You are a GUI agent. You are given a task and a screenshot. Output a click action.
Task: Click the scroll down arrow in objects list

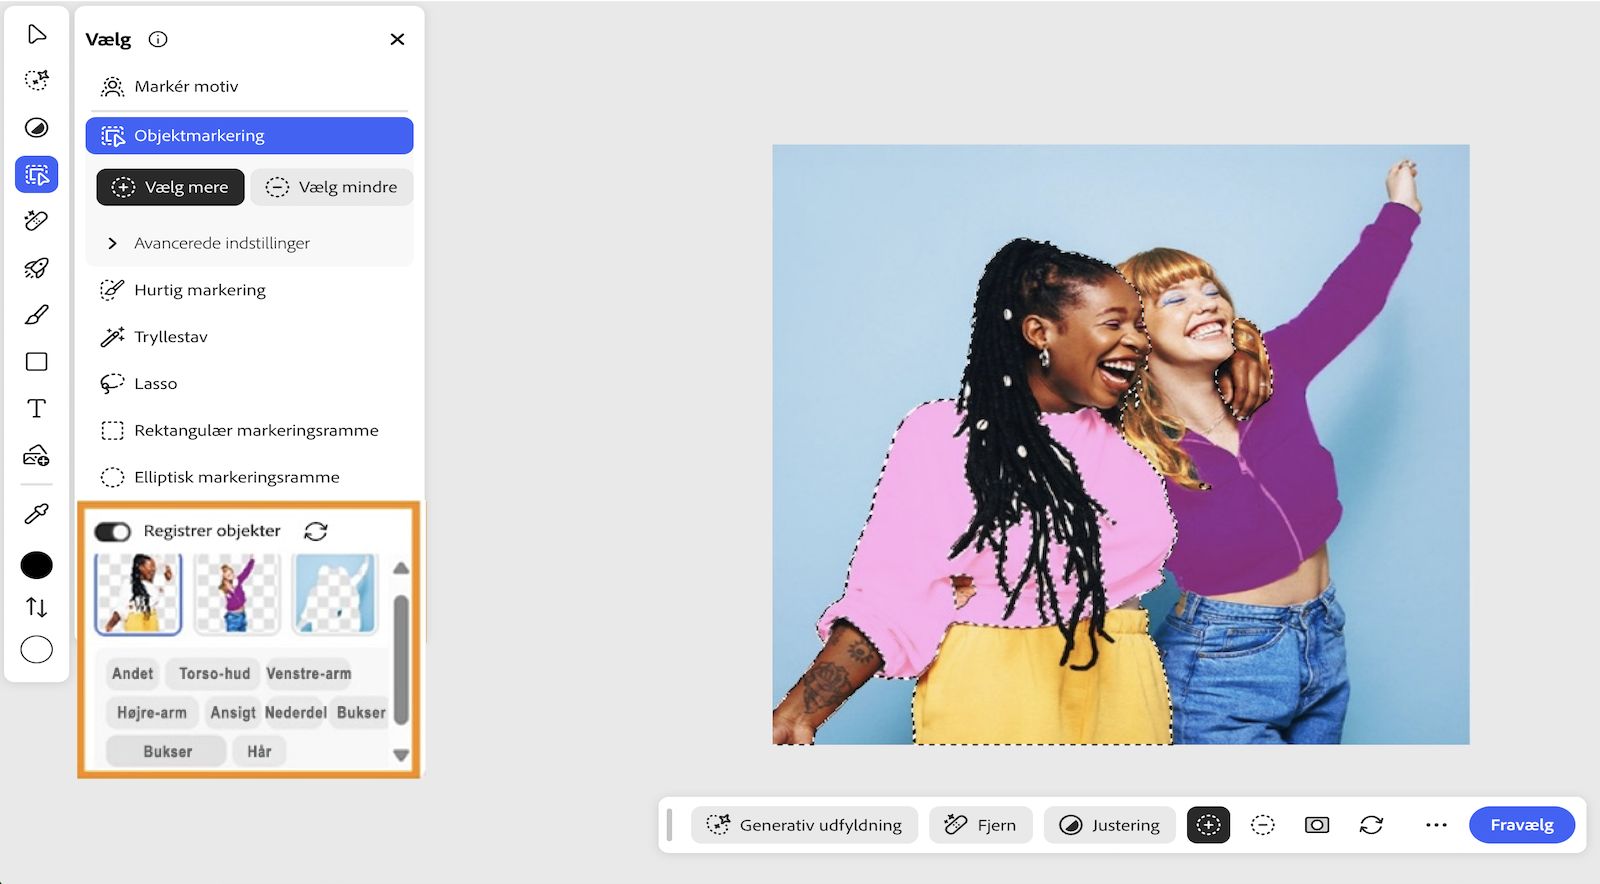click(x=401, y=755)
